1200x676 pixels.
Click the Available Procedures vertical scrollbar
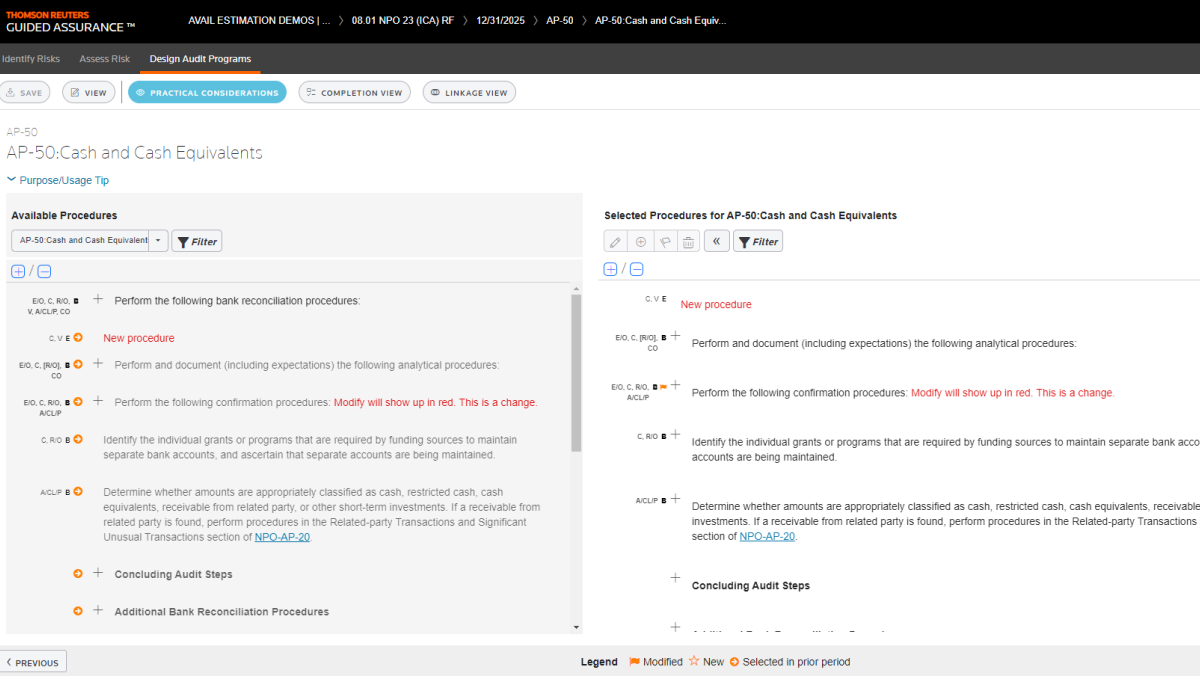coord(575,370)
